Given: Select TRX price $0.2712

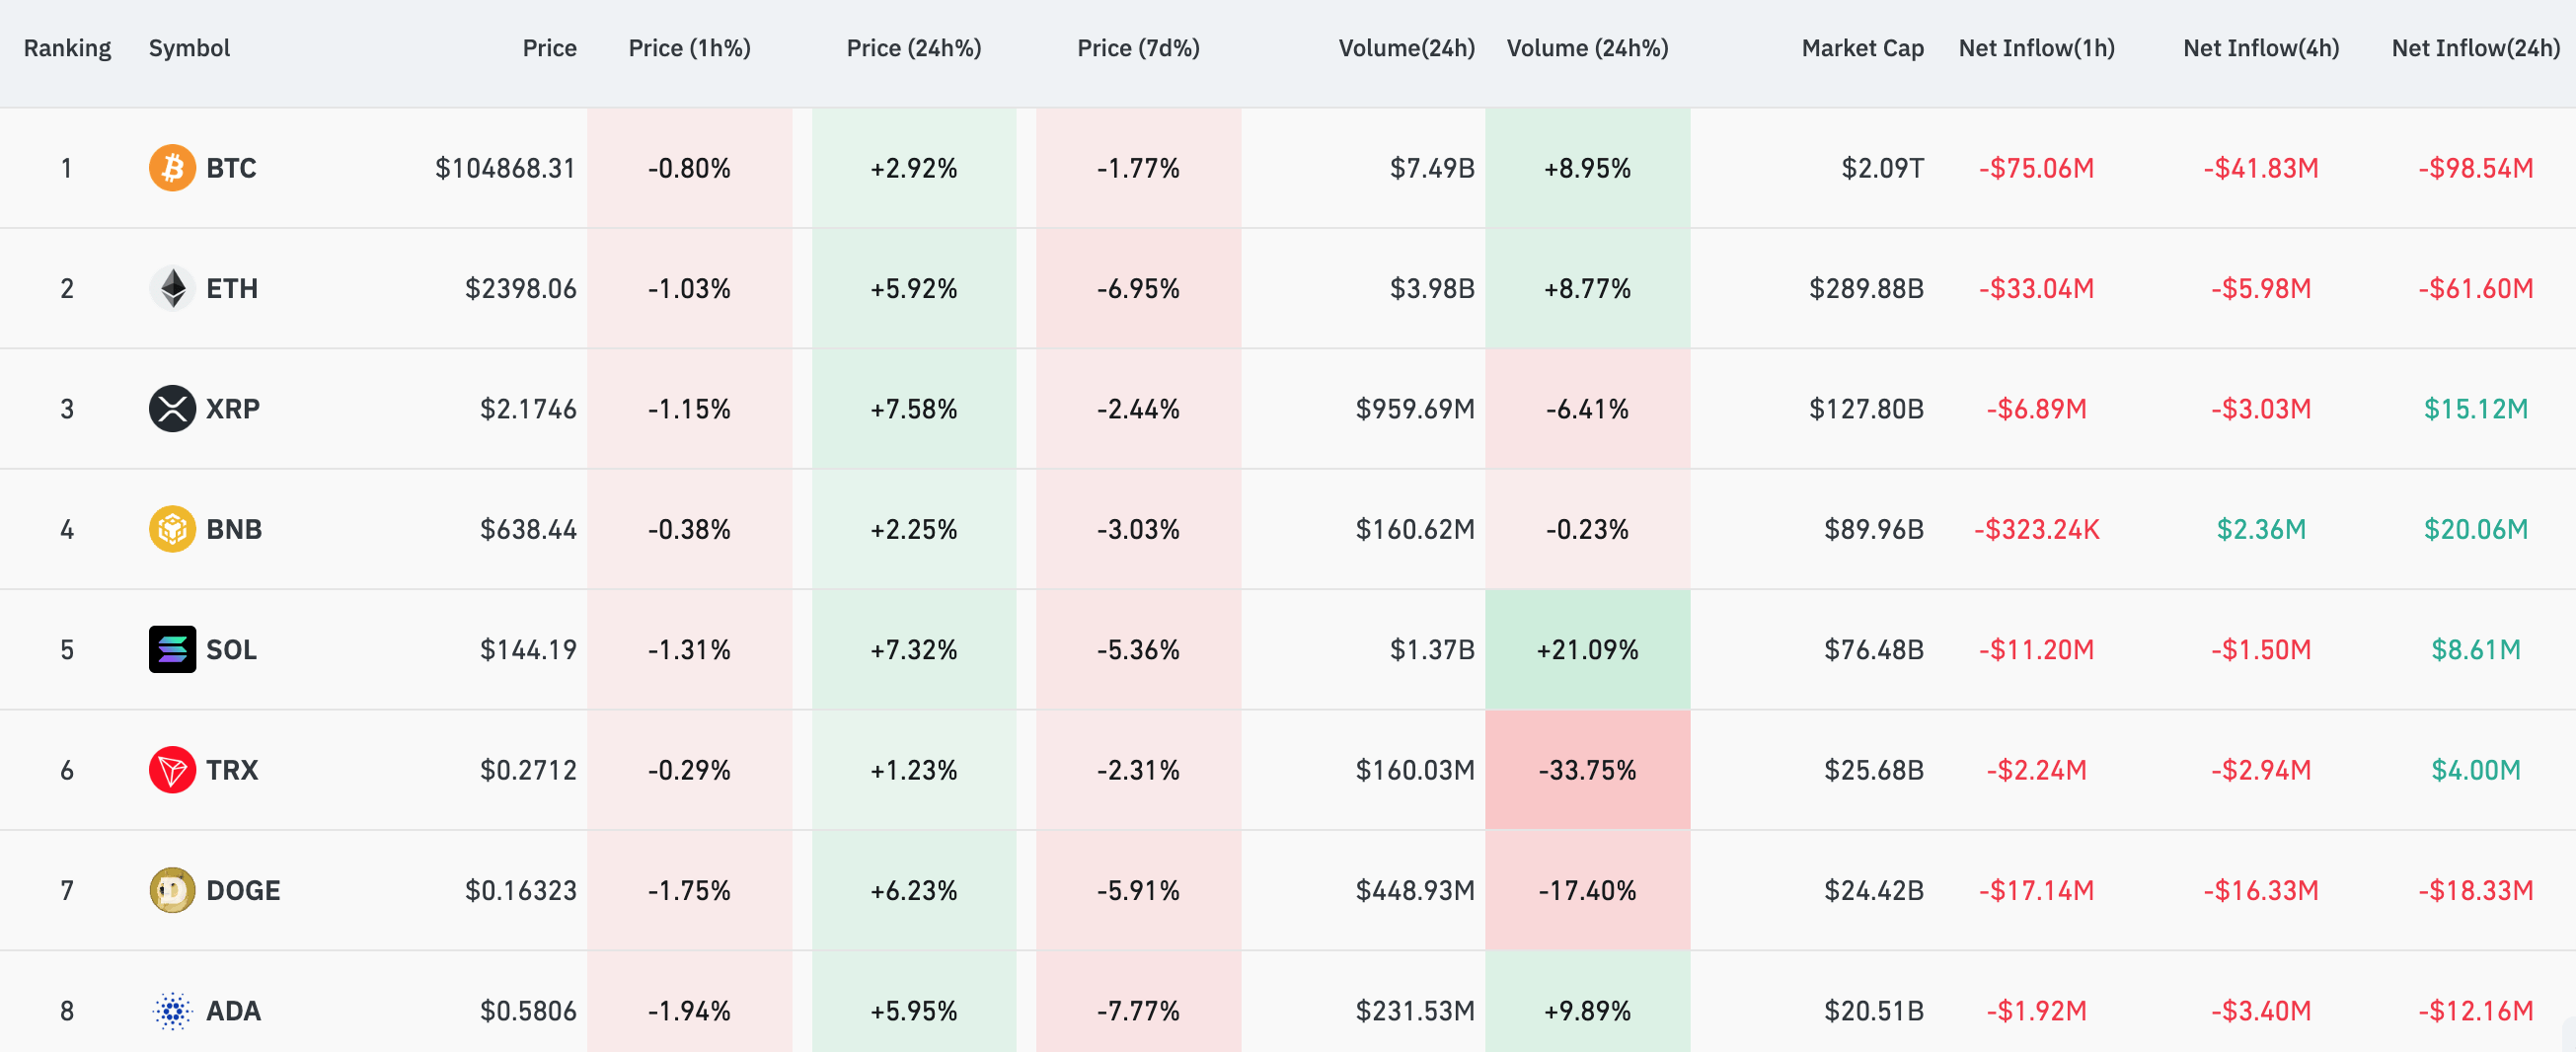Looking at the screenshot, I should [528, 770].
